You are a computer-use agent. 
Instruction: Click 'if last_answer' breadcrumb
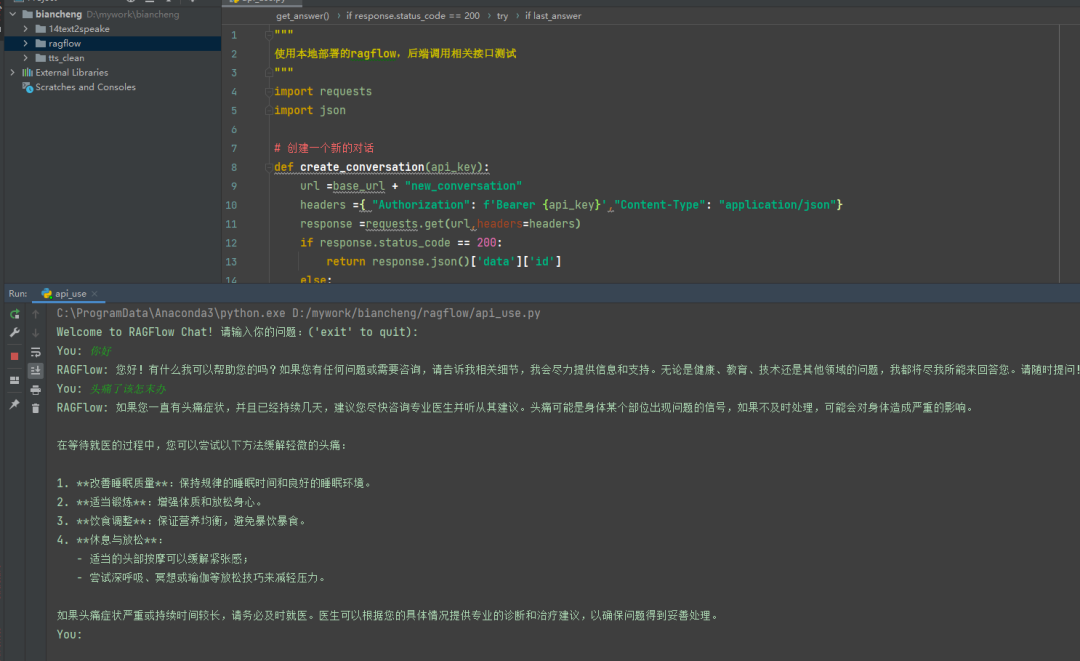click(x=553, y=16)
